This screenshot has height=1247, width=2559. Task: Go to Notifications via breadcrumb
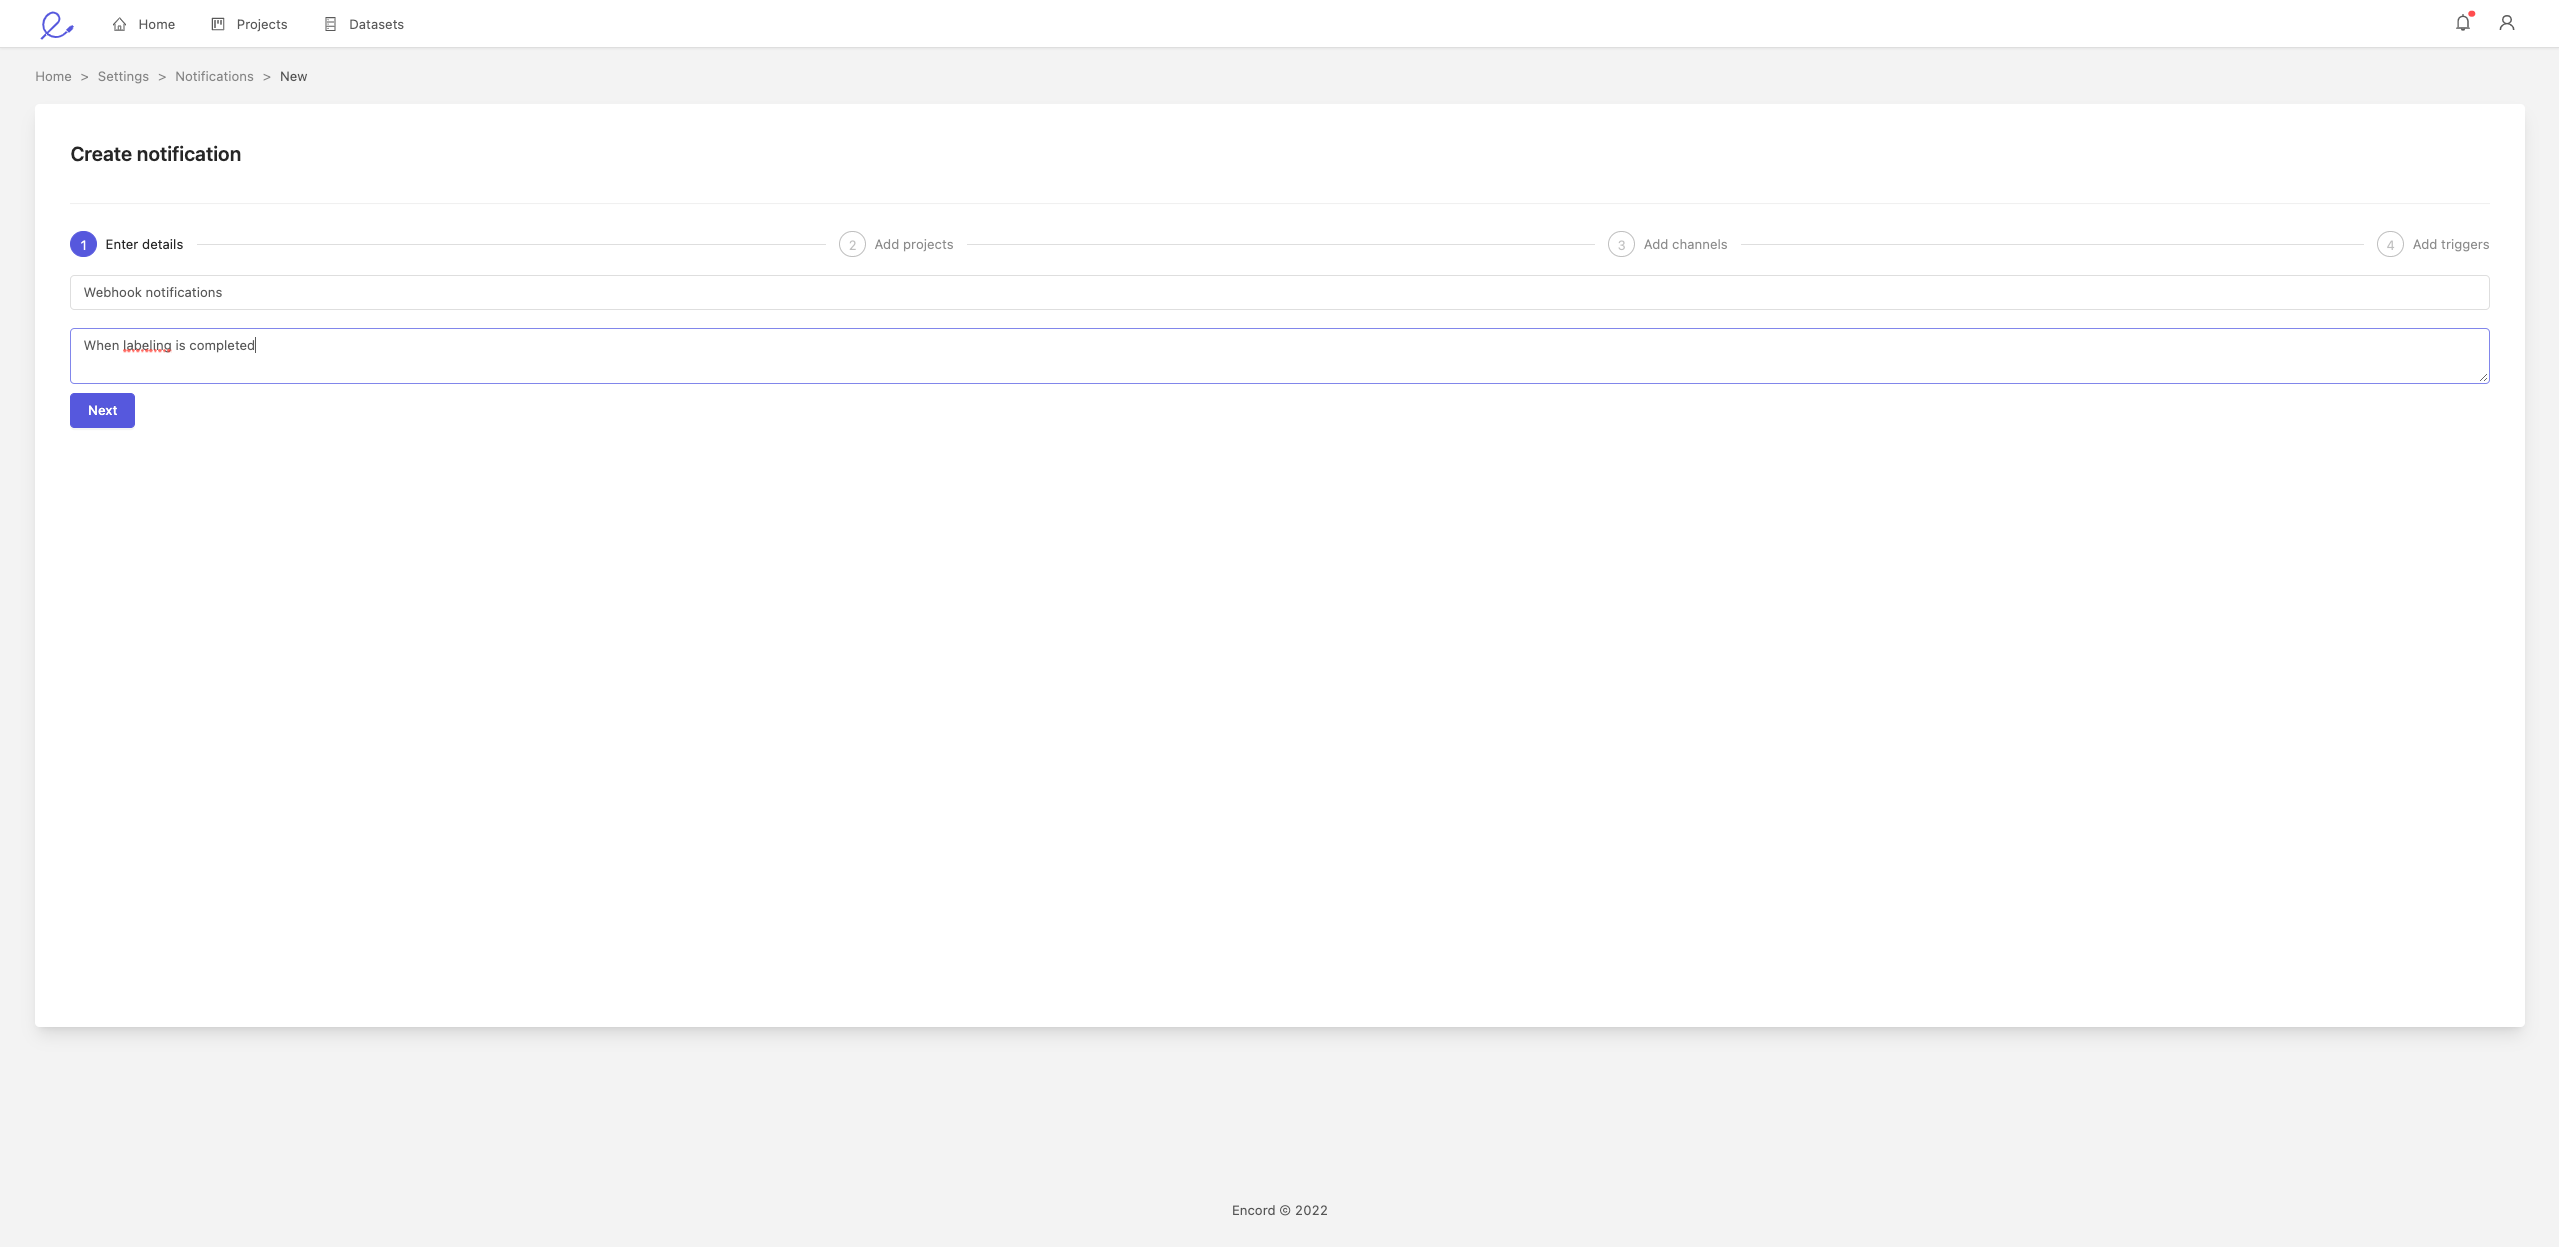pos(214,77)
